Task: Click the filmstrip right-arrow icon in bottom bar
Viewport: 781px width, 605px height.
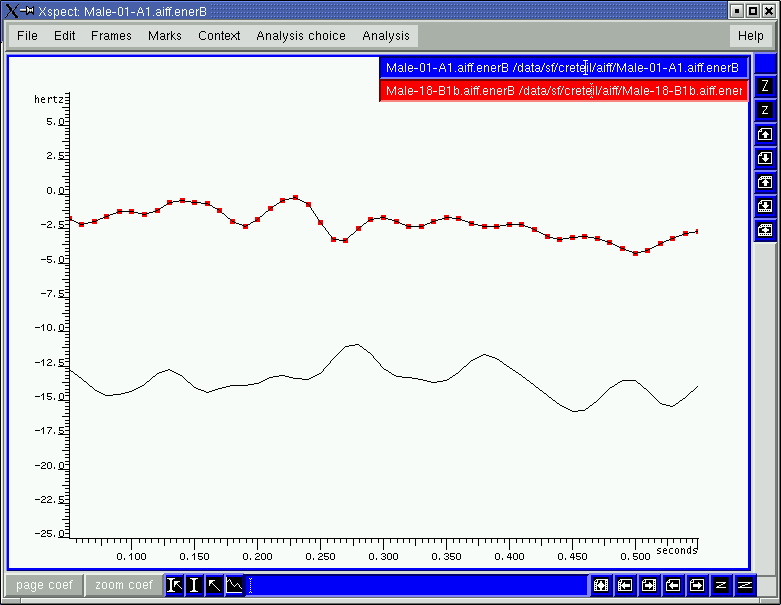Action: coord(649,585)
